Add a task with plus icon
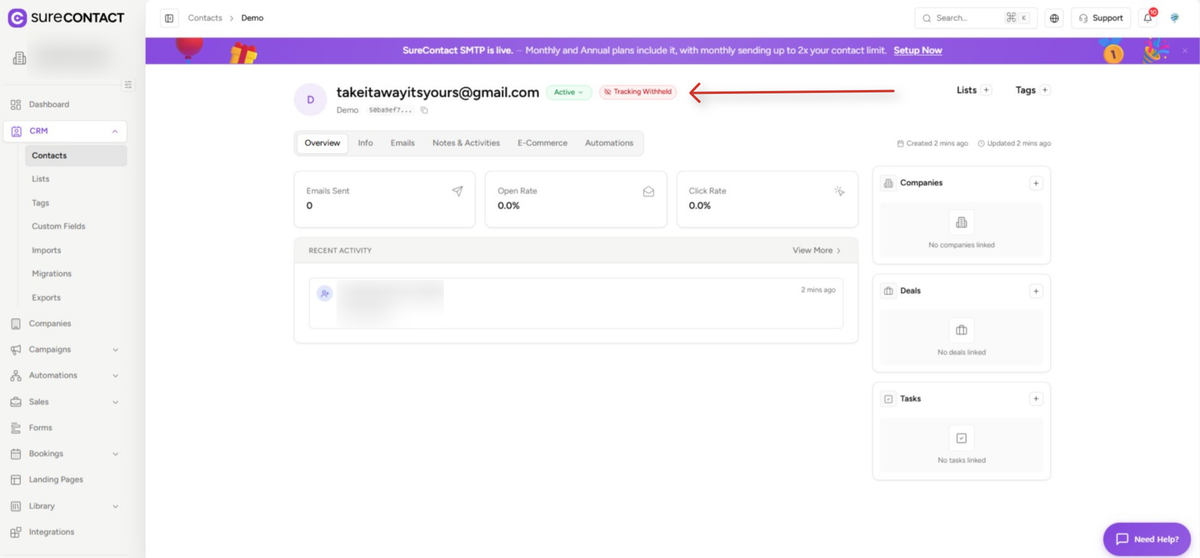1200x558 pixels. (x=1036, y=399)
